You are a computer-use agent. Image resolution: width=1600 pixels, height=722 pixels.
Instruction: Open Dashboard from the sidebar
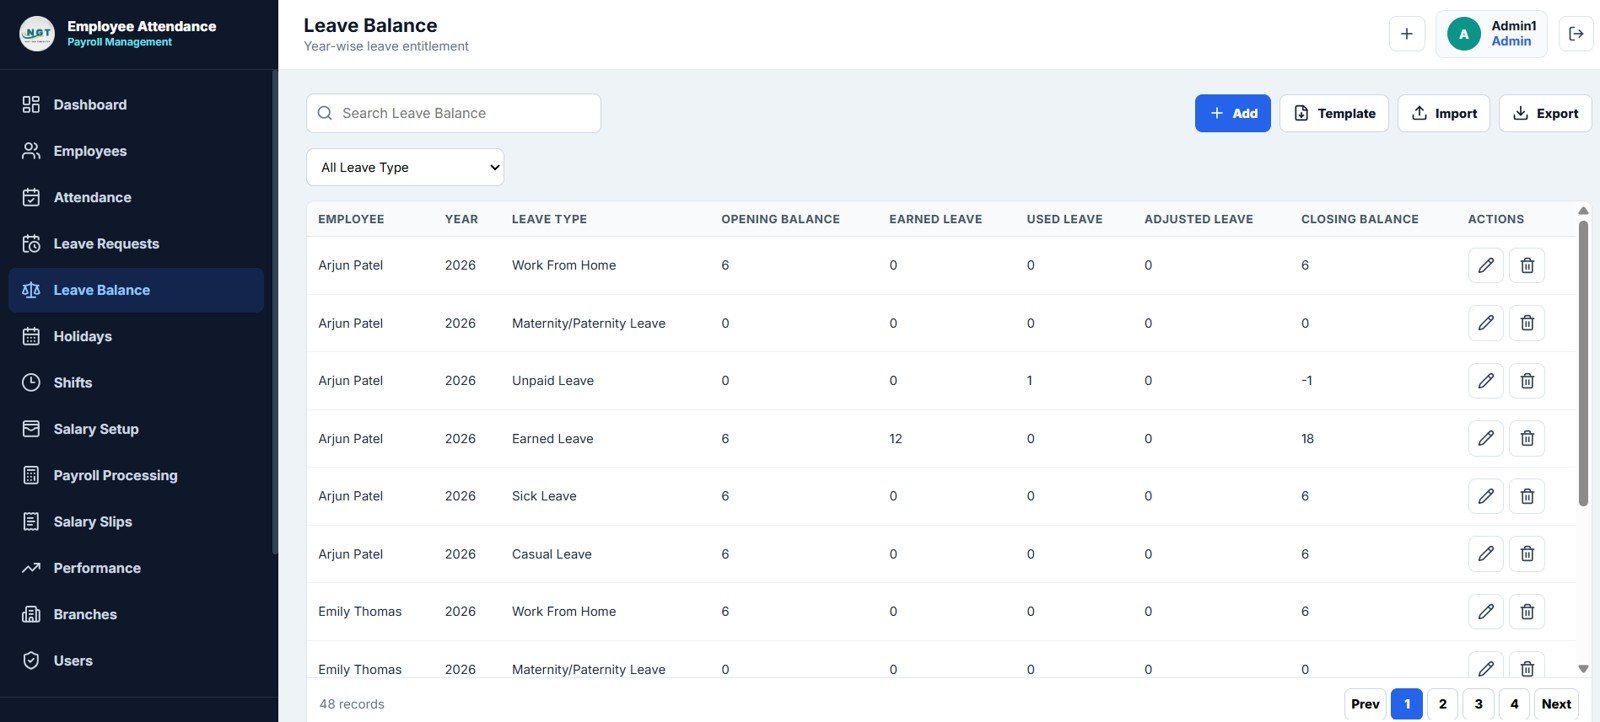[136, 105]
